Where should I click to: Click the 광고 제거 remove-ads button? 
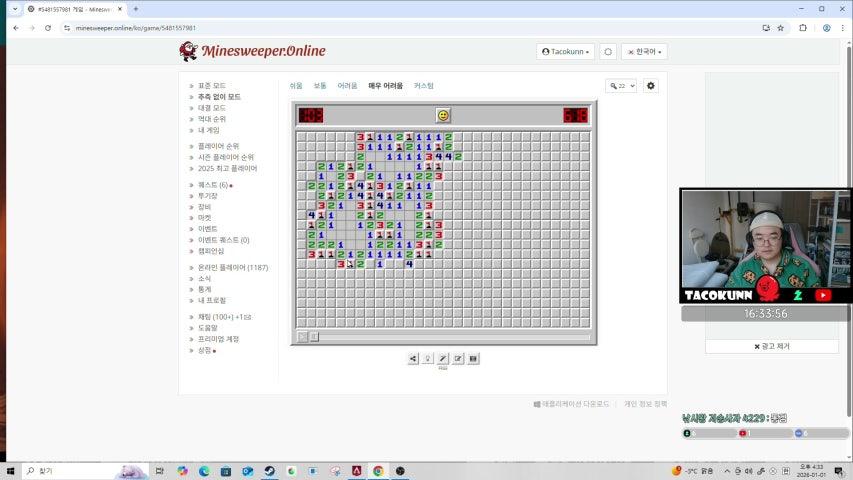click(x=772, y=346)
